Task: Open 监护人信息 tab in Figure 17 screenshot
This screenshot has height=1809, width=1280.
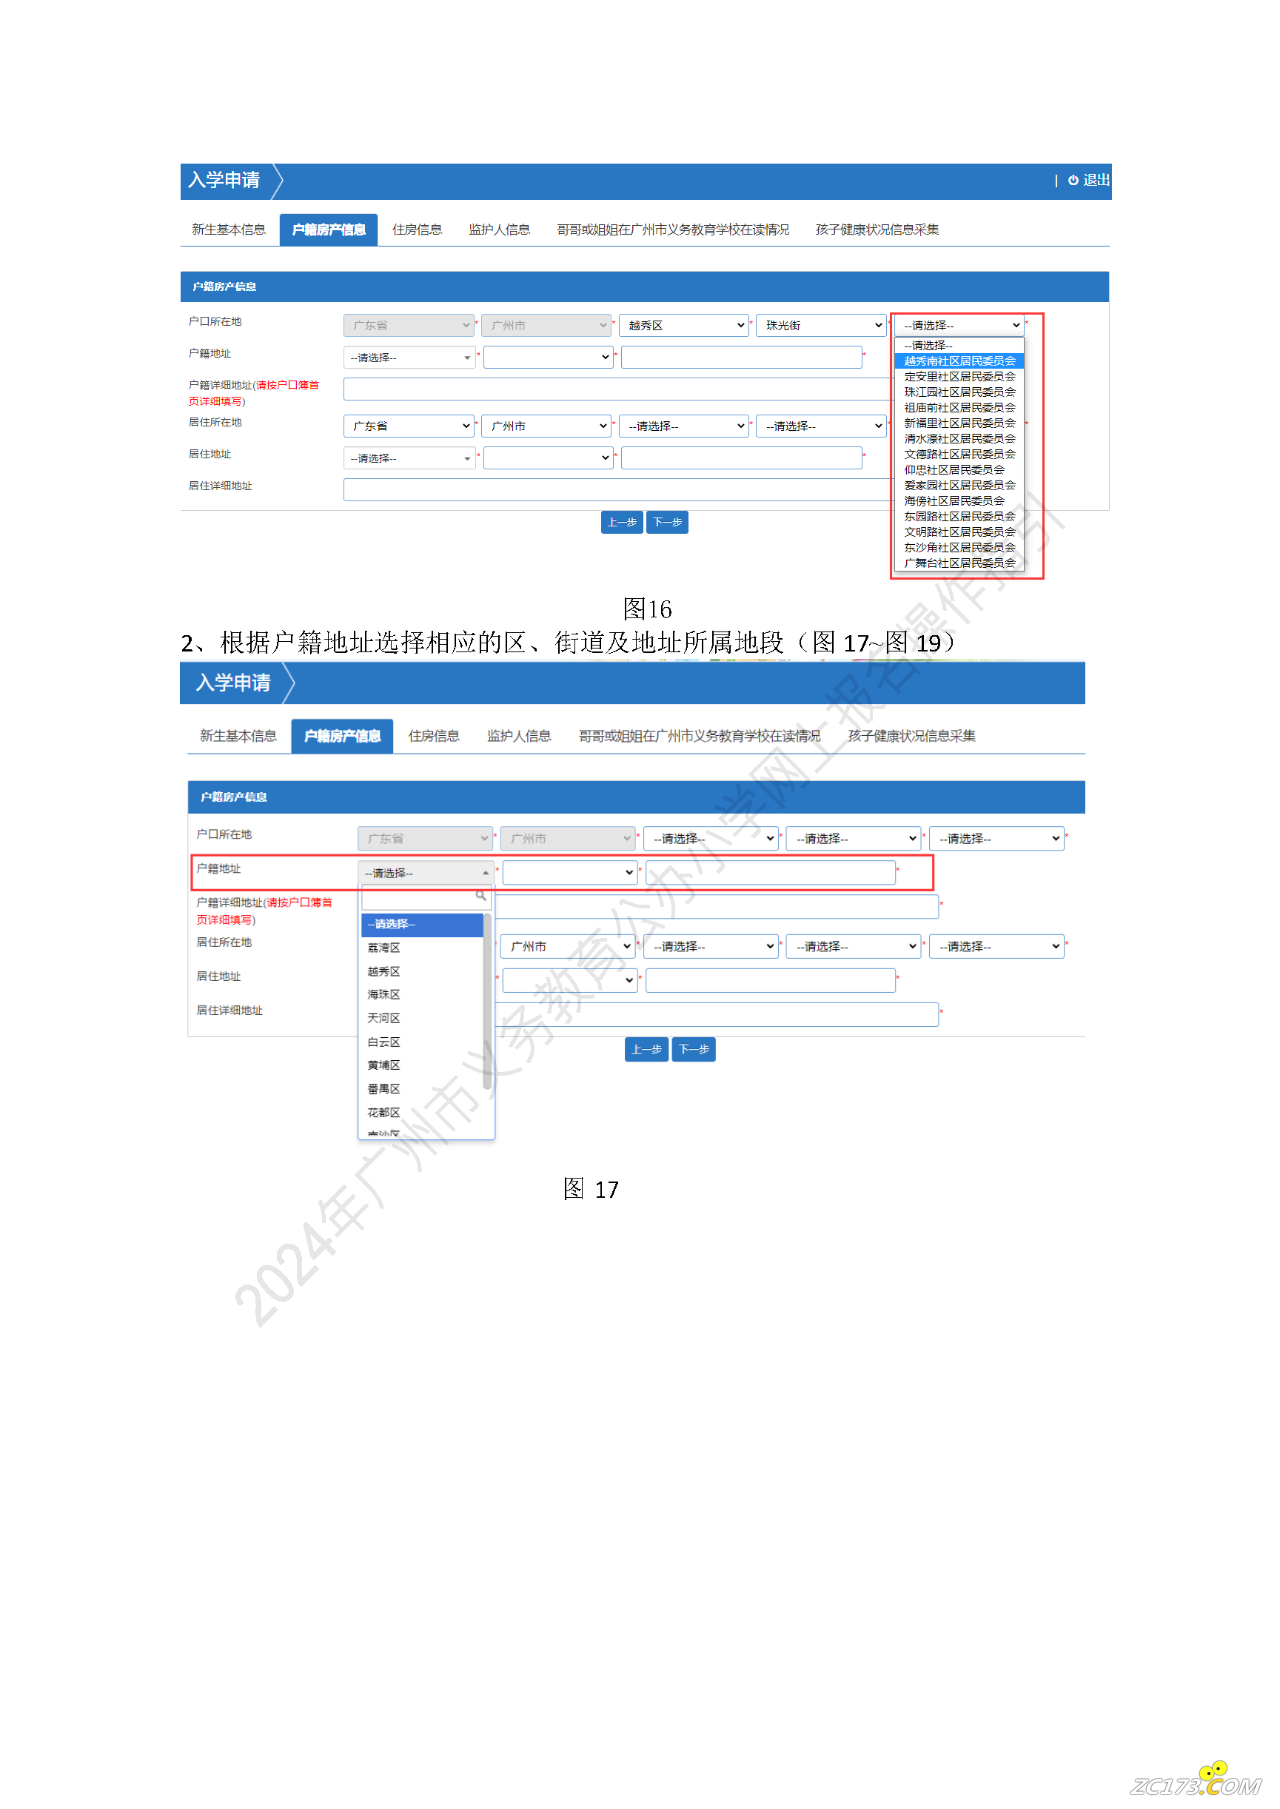Action: click(x=519, y=736)
